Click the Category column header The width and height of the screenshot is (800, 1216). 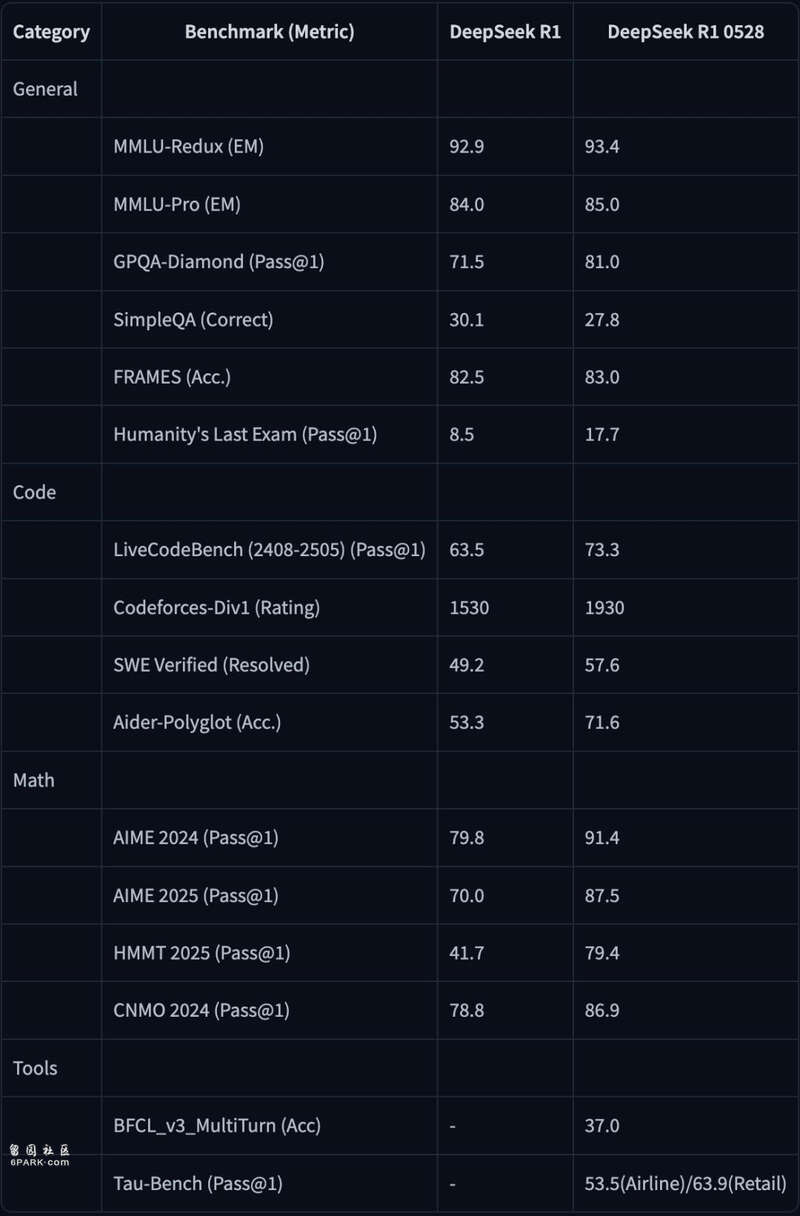coord(51,32)
